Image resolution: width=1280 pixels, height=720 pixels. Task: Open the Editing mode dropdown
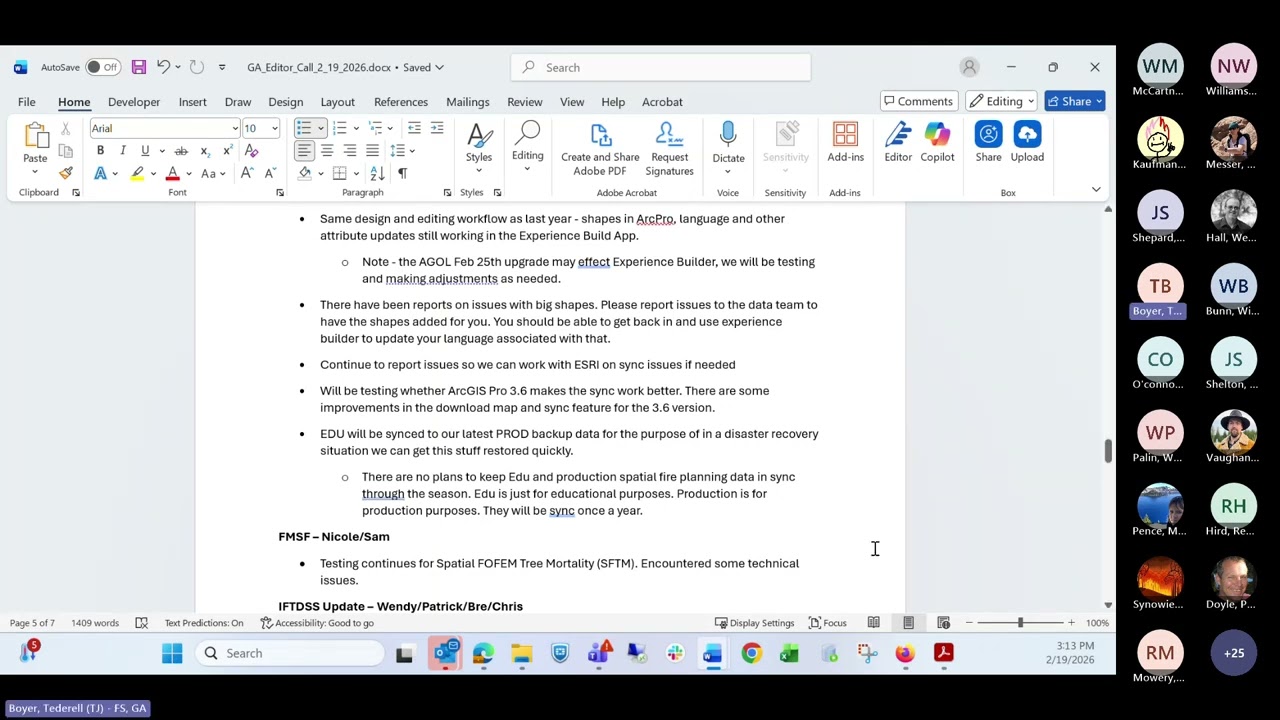1002,101
